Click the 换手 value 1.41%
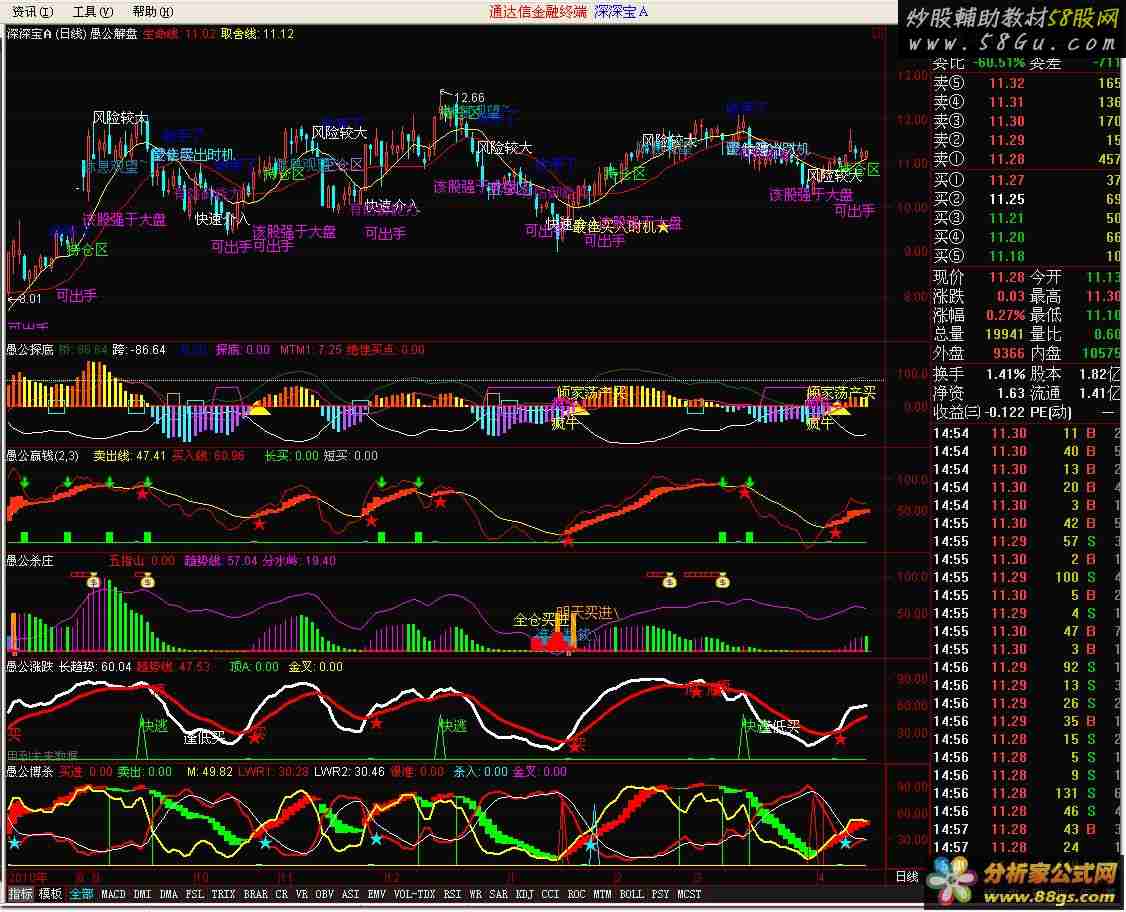Screen dimensions: 1126x912 coord(1006,374)
